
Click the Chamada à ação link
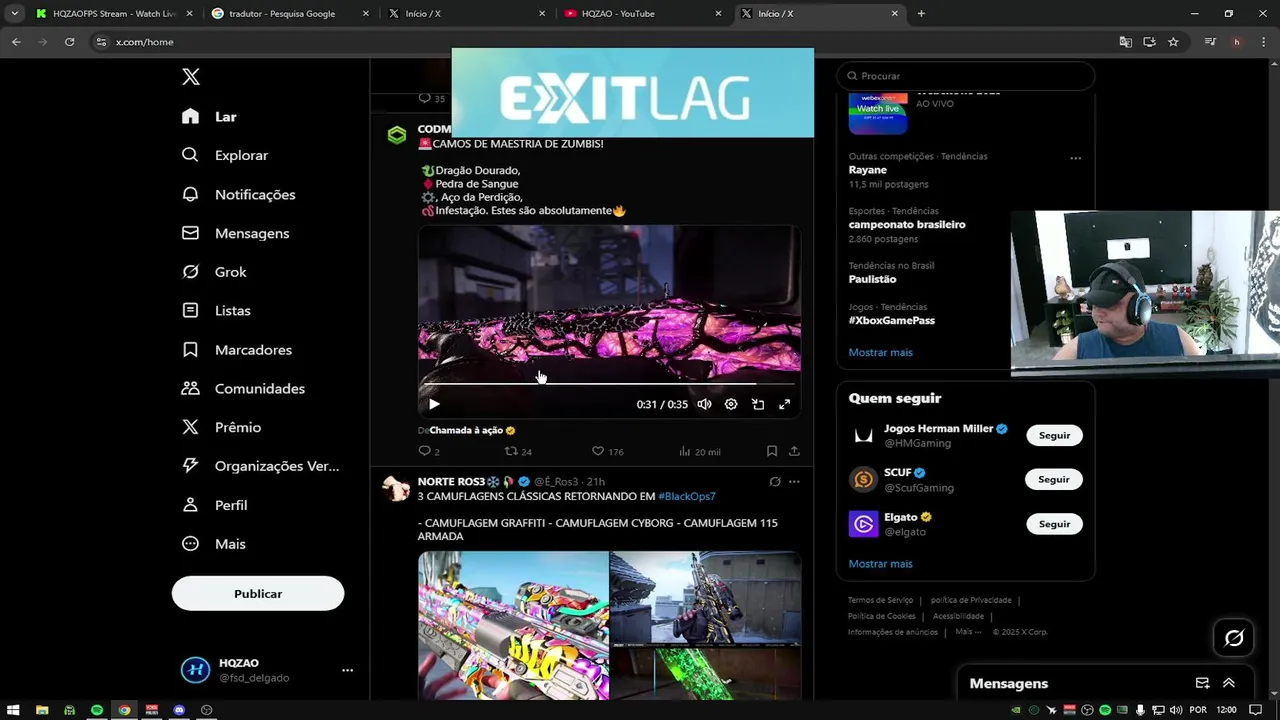[466, 430]
